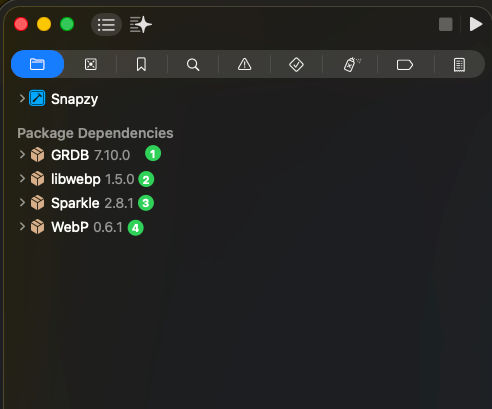Expand the Snapzy project chevron

click(22, 98)
